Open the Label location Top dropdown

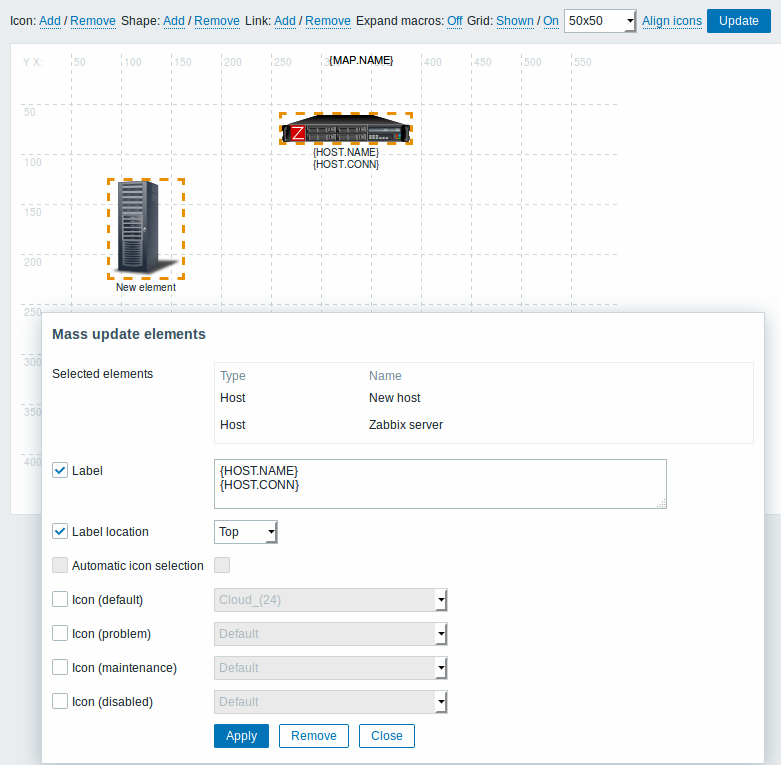(x=245, y=533)
